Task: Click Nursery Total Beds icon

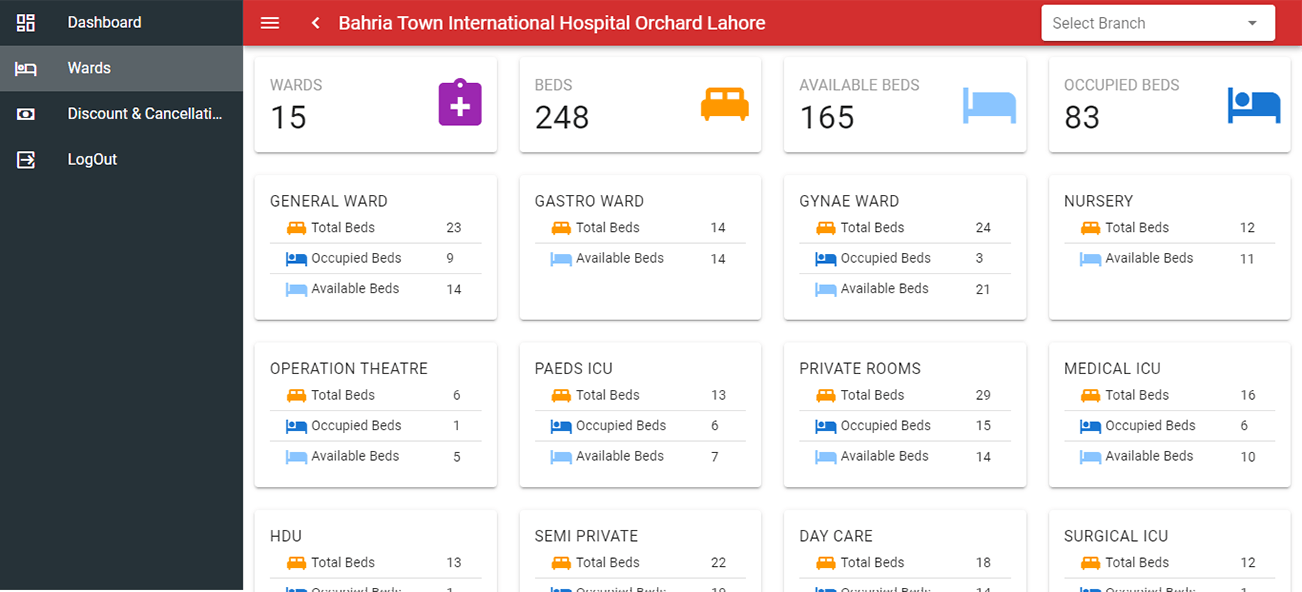Action: [x=1090, y=228]
